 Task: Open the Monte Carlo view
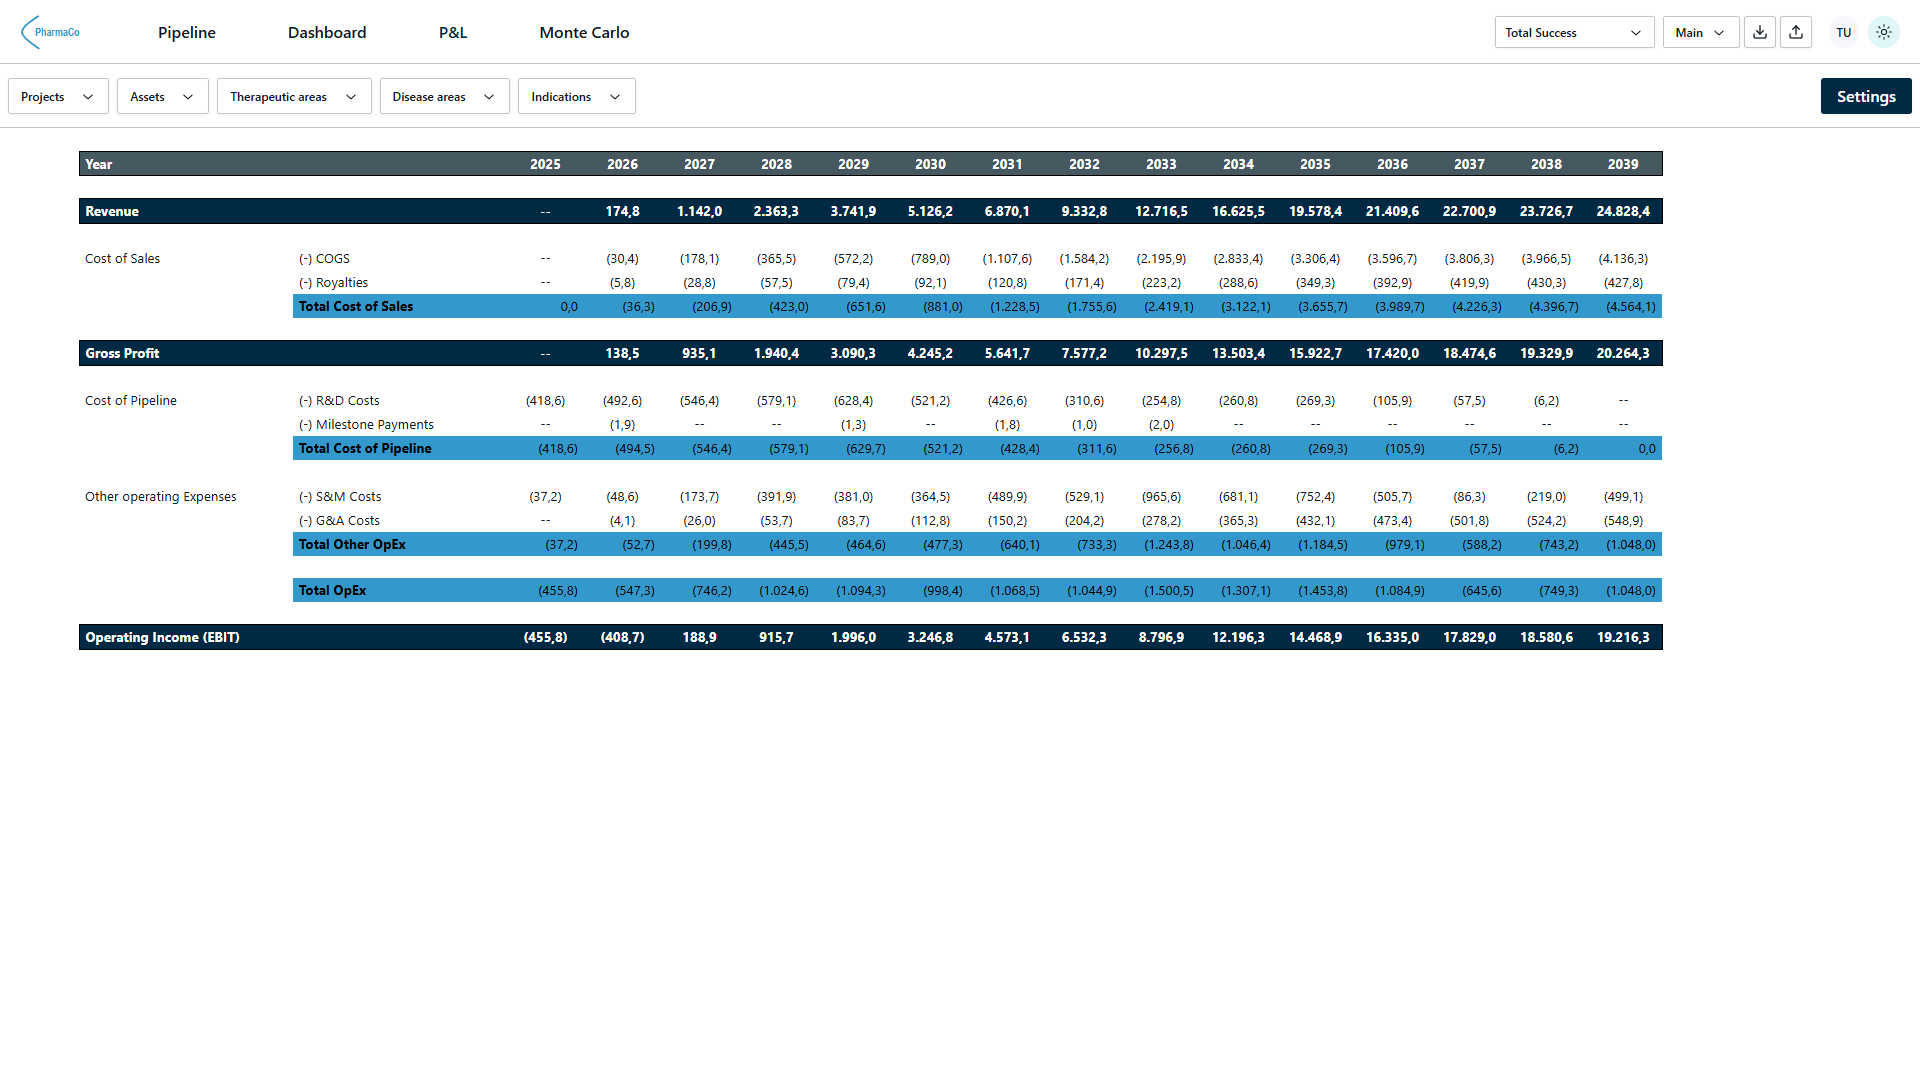[584, 32]
